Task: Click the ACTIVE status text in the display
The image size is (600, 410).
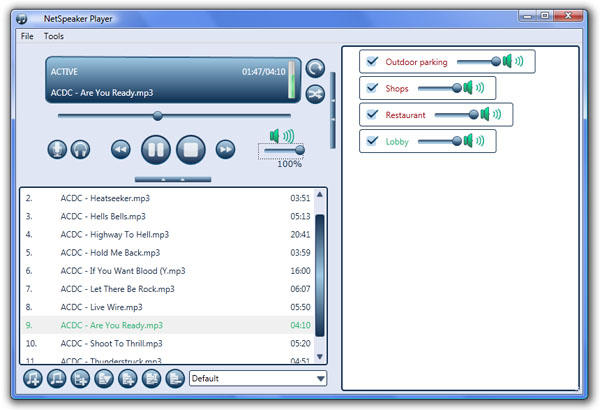Action: (64, 72)
